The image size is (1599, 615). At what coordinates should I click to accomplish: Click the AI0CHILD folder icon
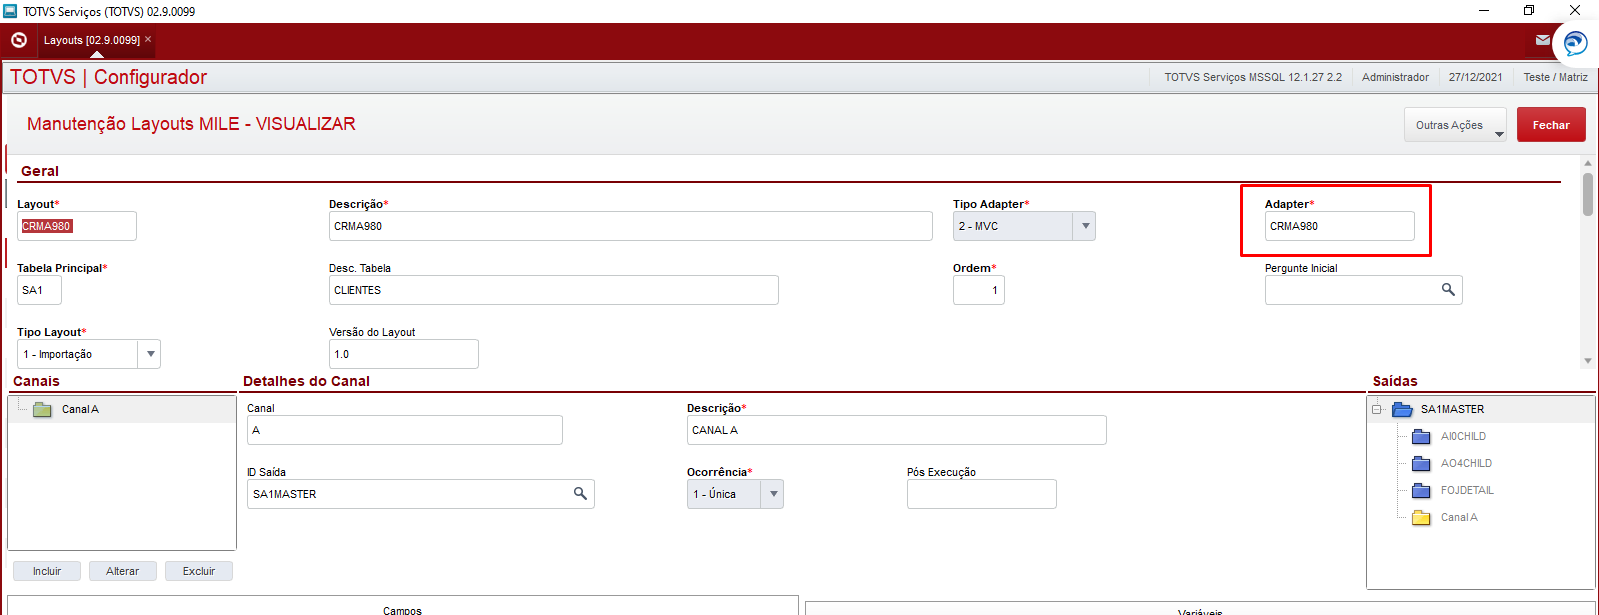click(1421, 436)
